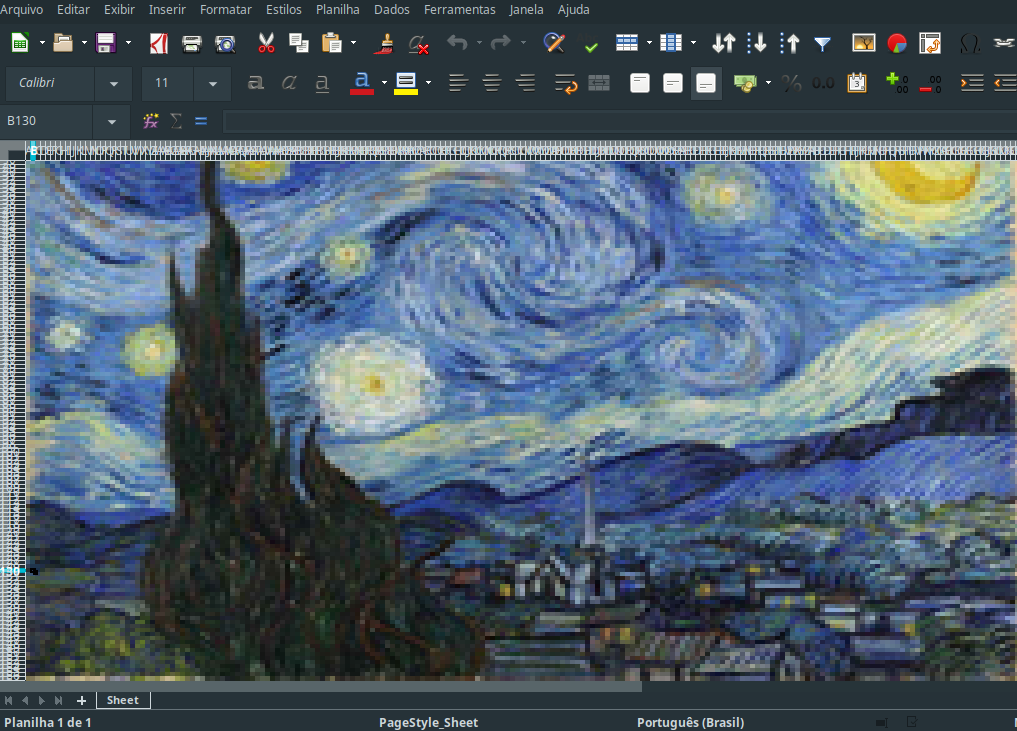This screenshot has width=1017, height=731.
Task: Align text left
Action: (459, 83)
